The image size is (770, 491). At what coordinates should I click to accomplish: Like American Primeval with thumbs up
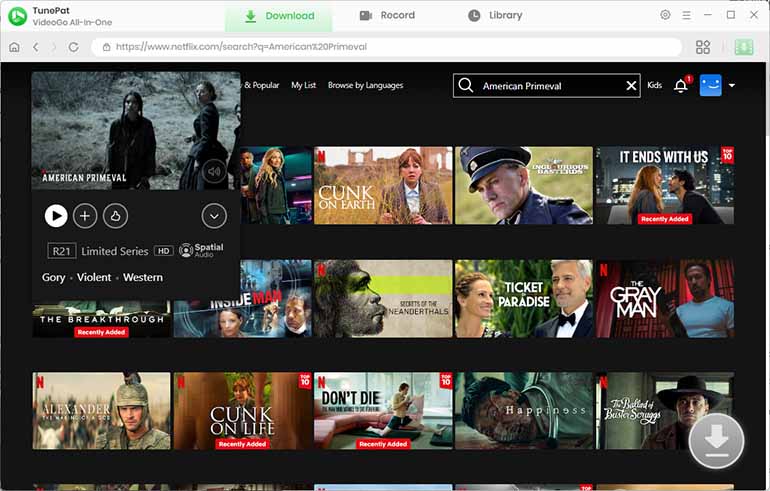(115, 215)
